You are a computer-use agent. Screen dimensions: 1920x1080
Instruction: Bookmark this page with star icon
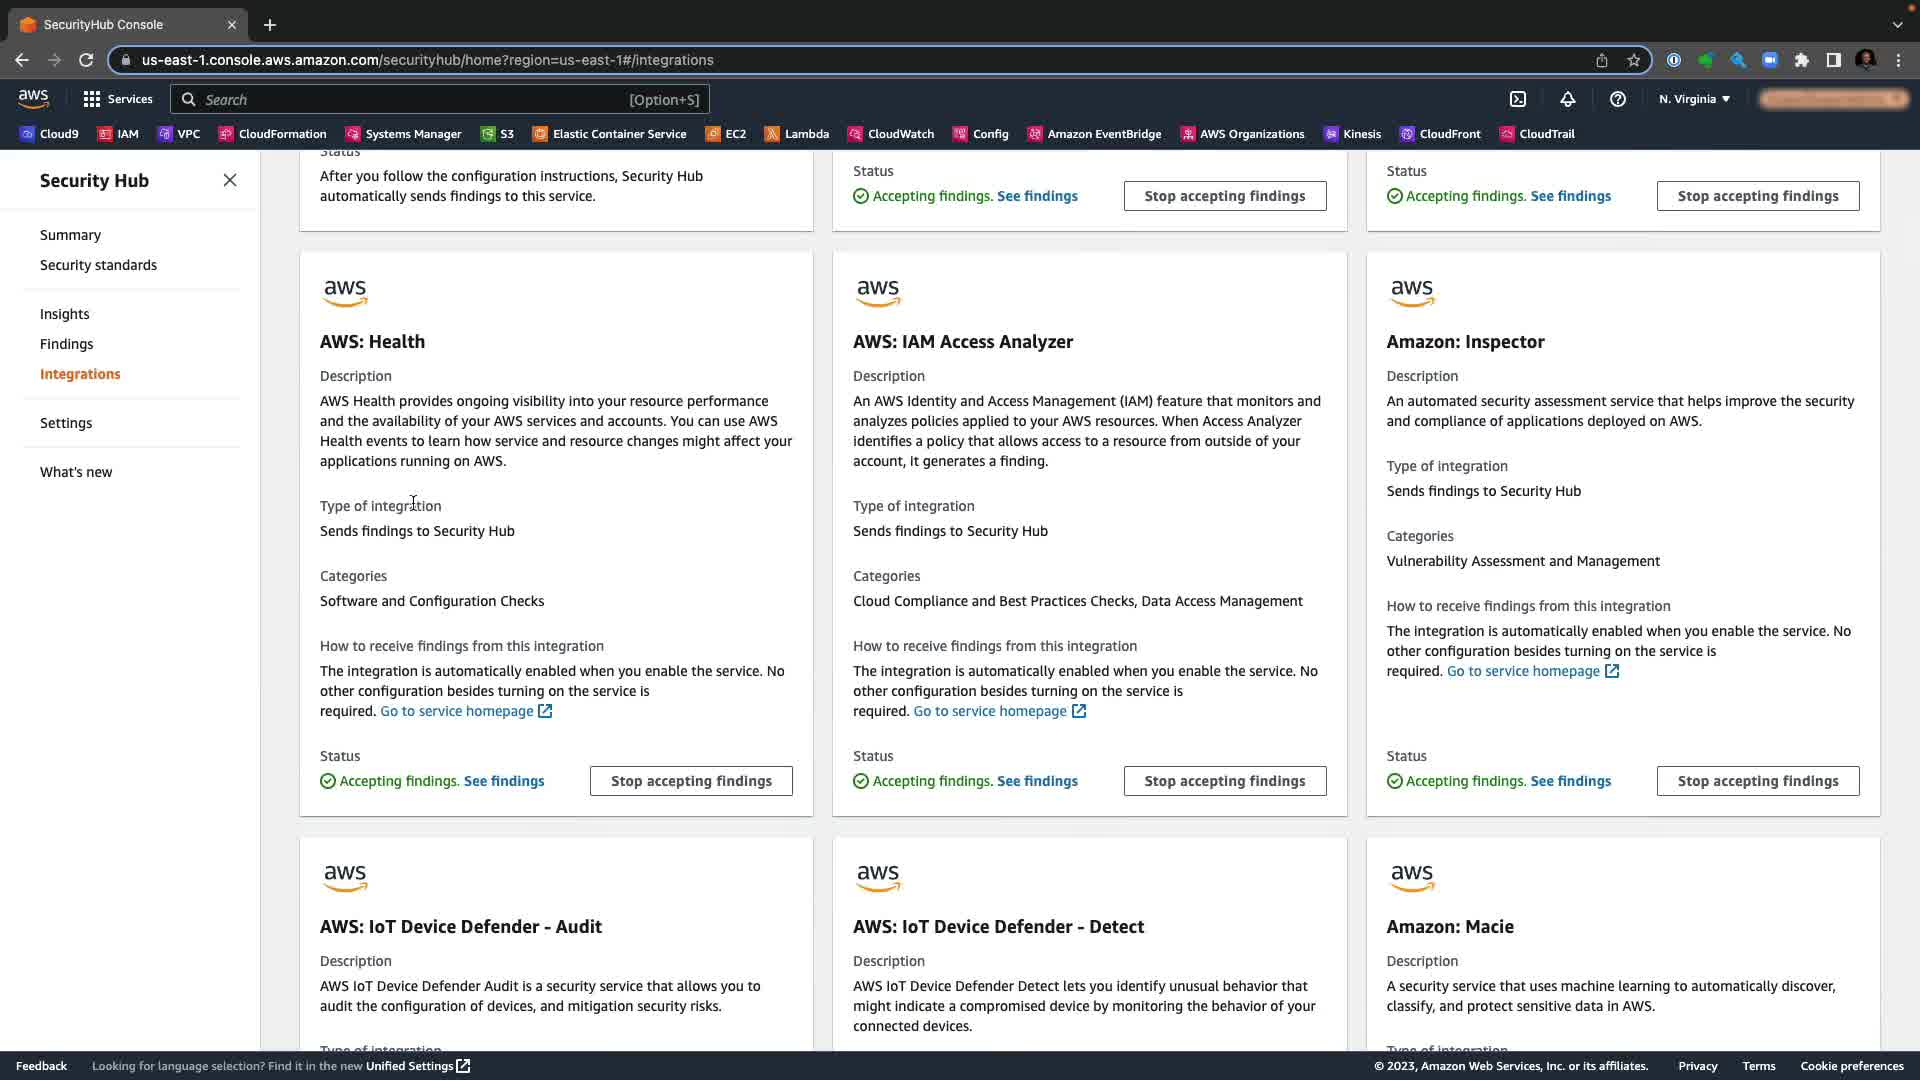(x=1633, y=60)
